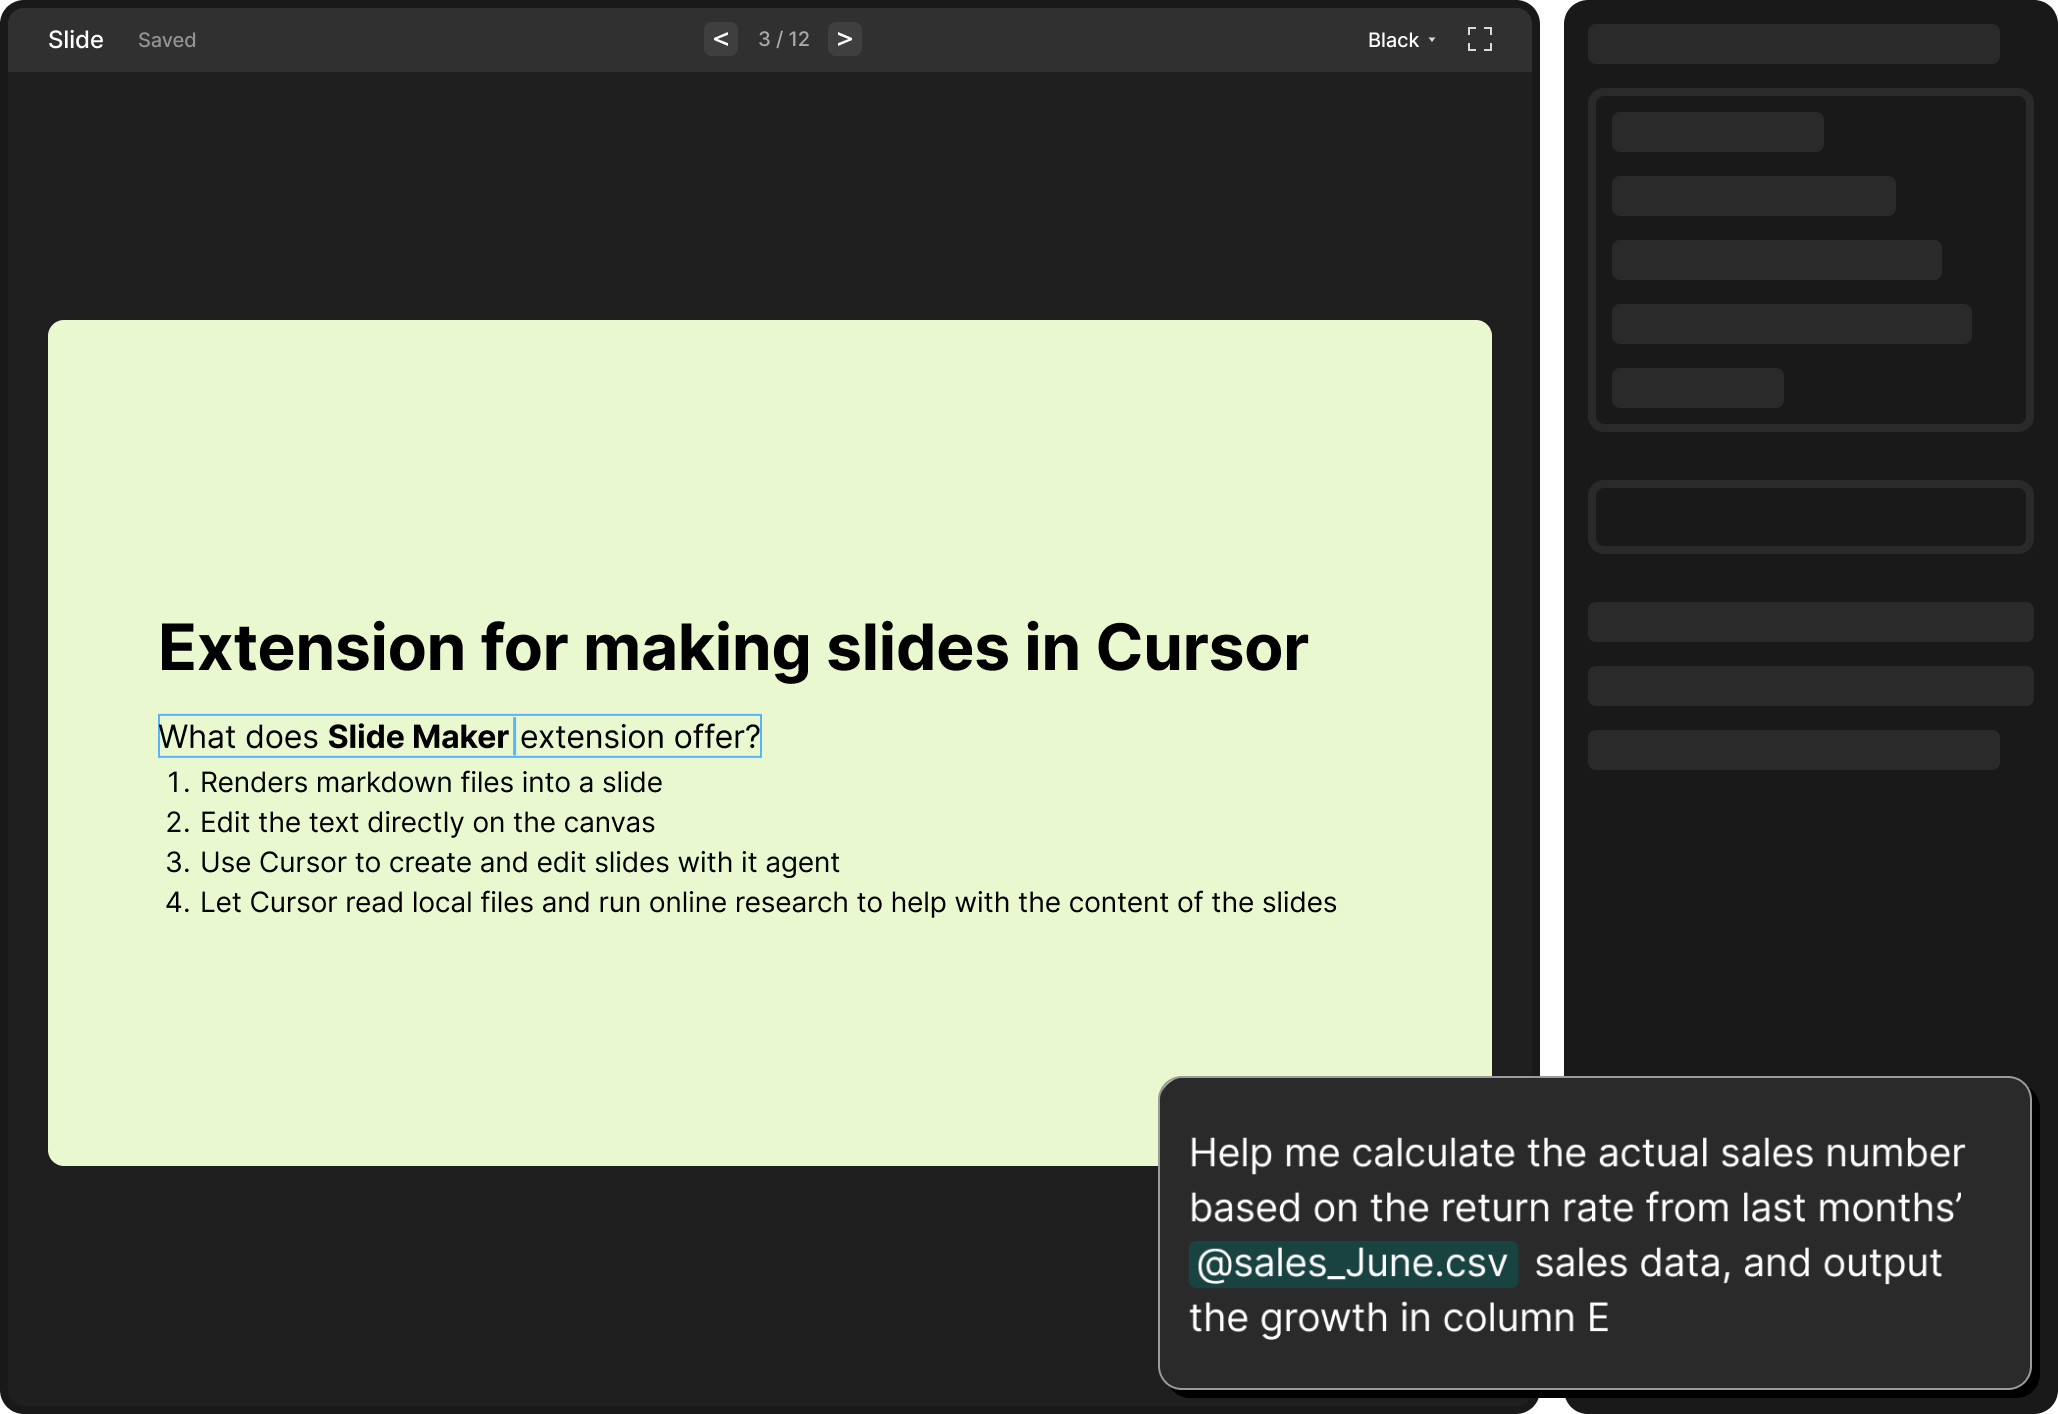Click the Saved status indicator
The width and height of the screenshot is (2058, 1414).
(167, 40)
